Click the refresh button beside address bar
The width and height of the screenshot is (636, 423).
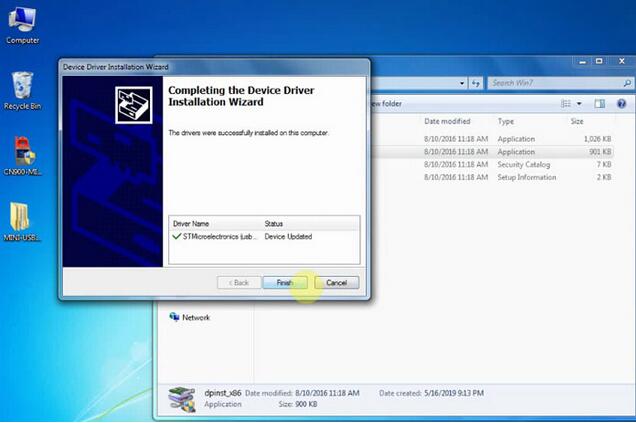475,84
